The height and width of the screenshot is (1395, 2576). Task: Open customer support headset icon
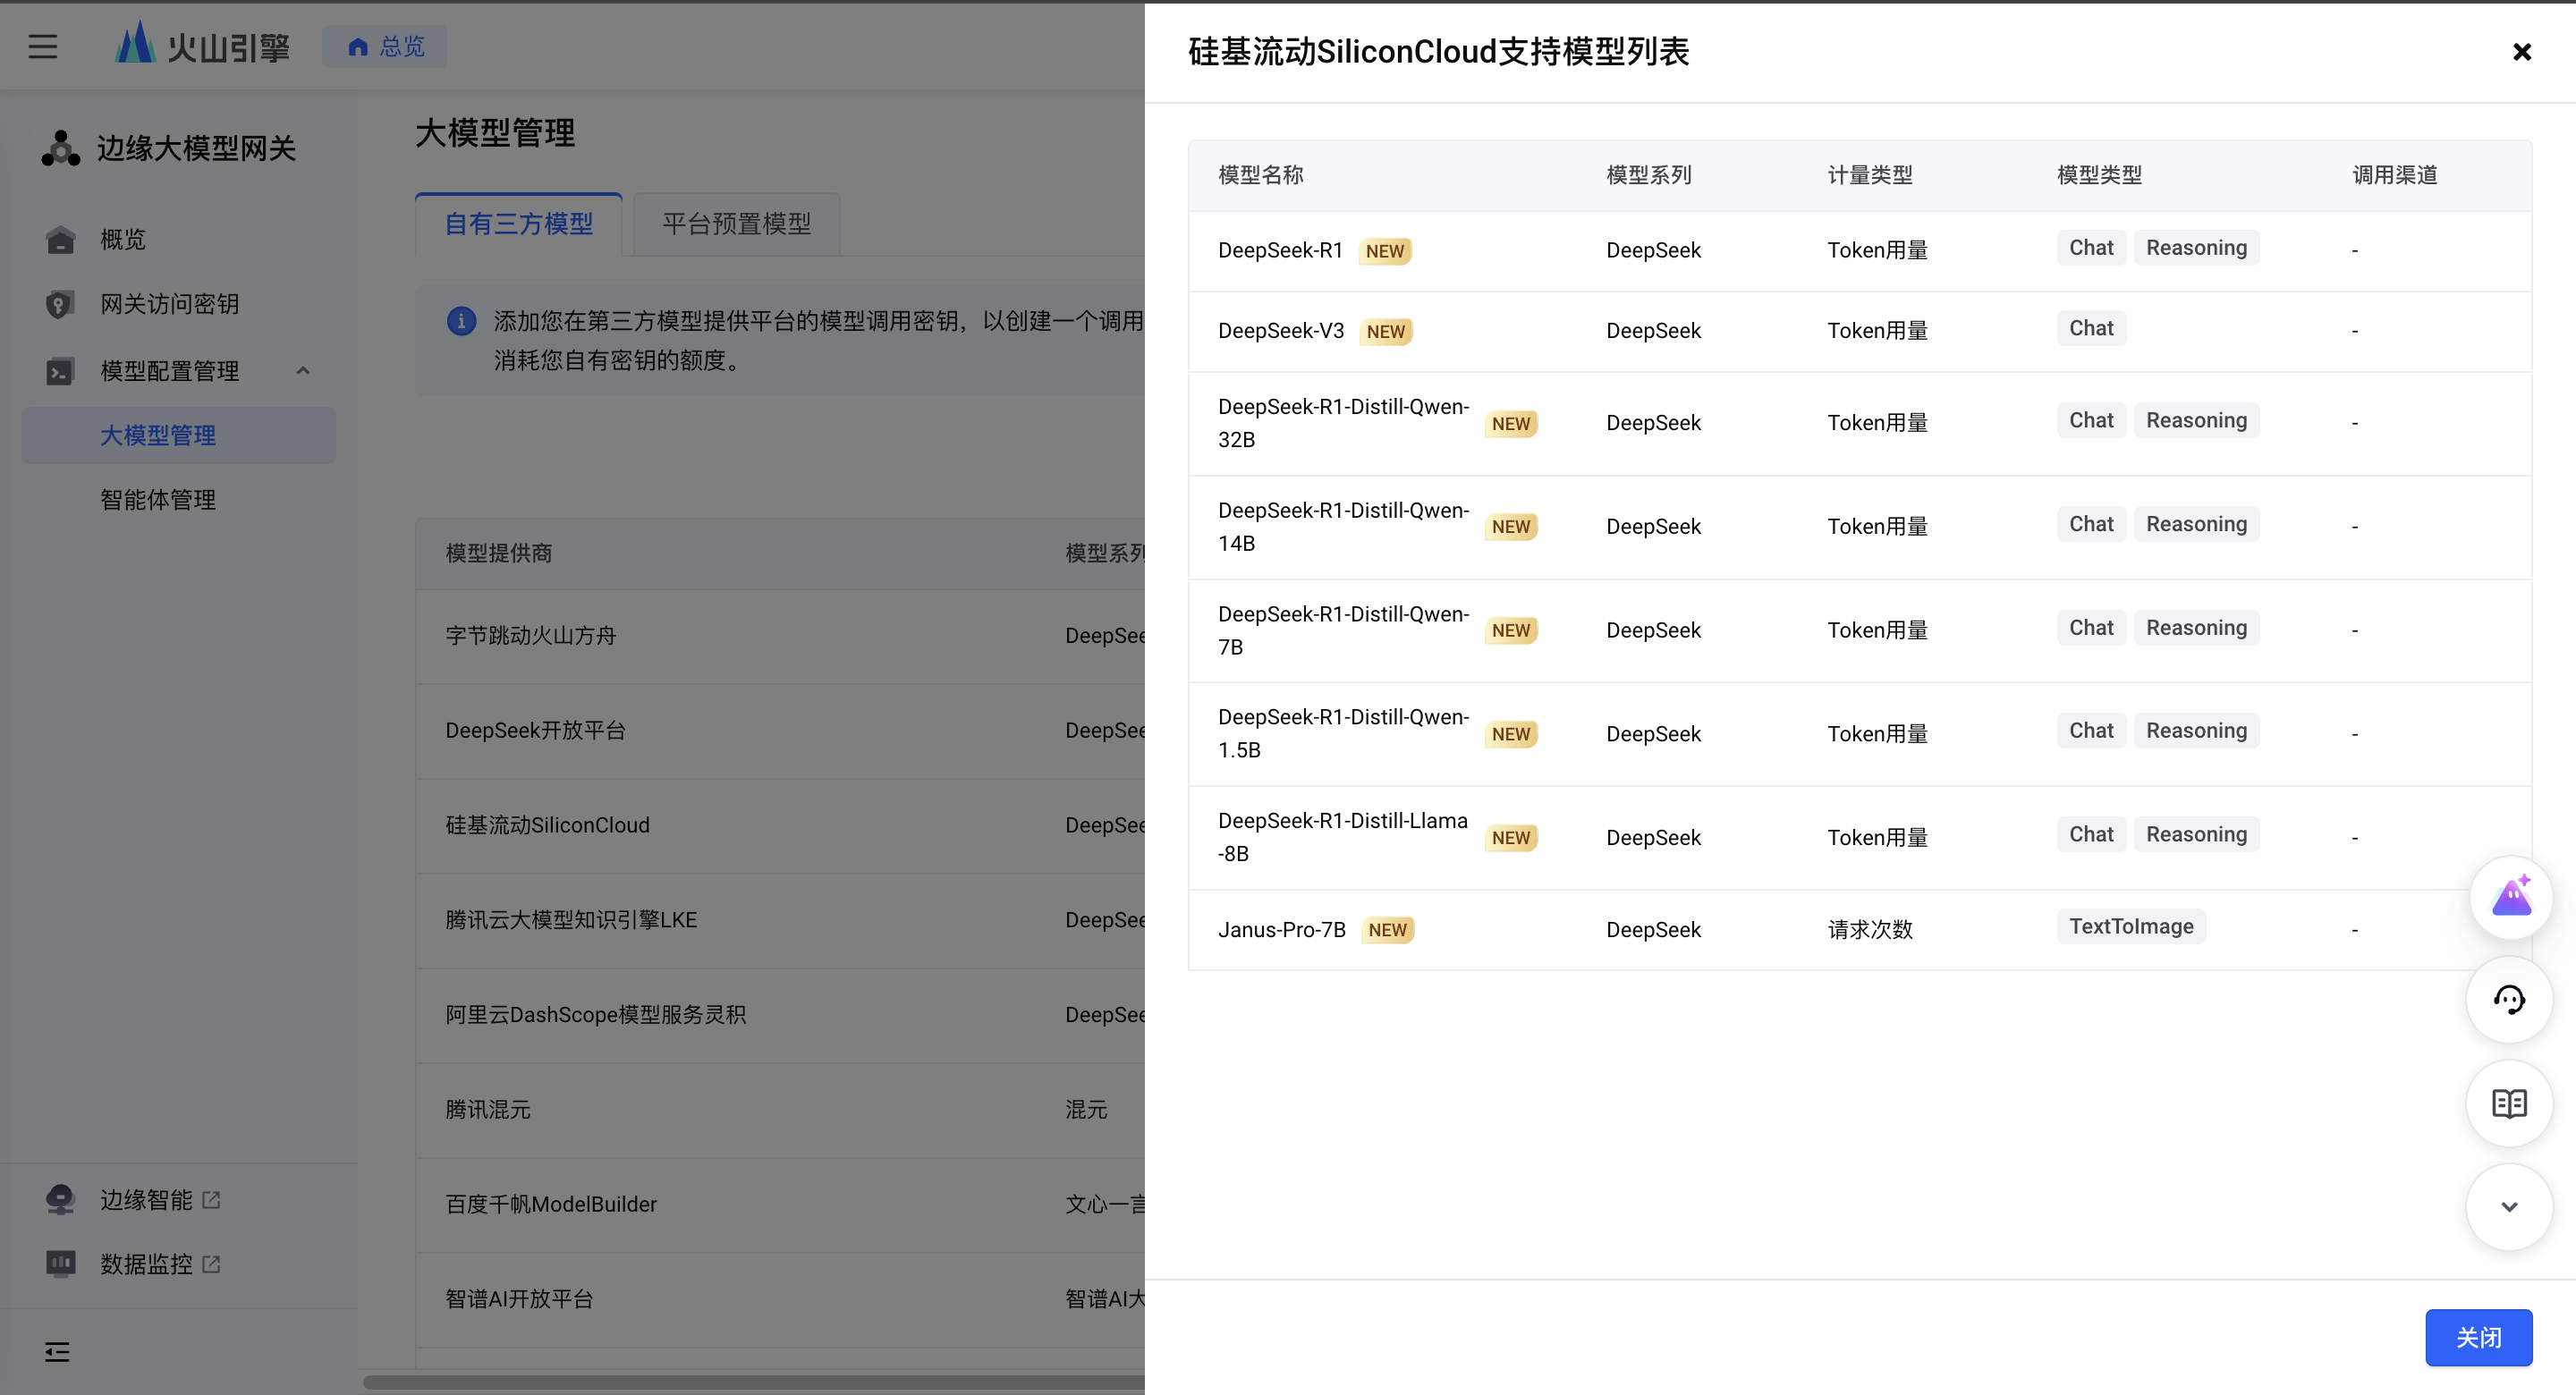(x=2510, y=1000)
